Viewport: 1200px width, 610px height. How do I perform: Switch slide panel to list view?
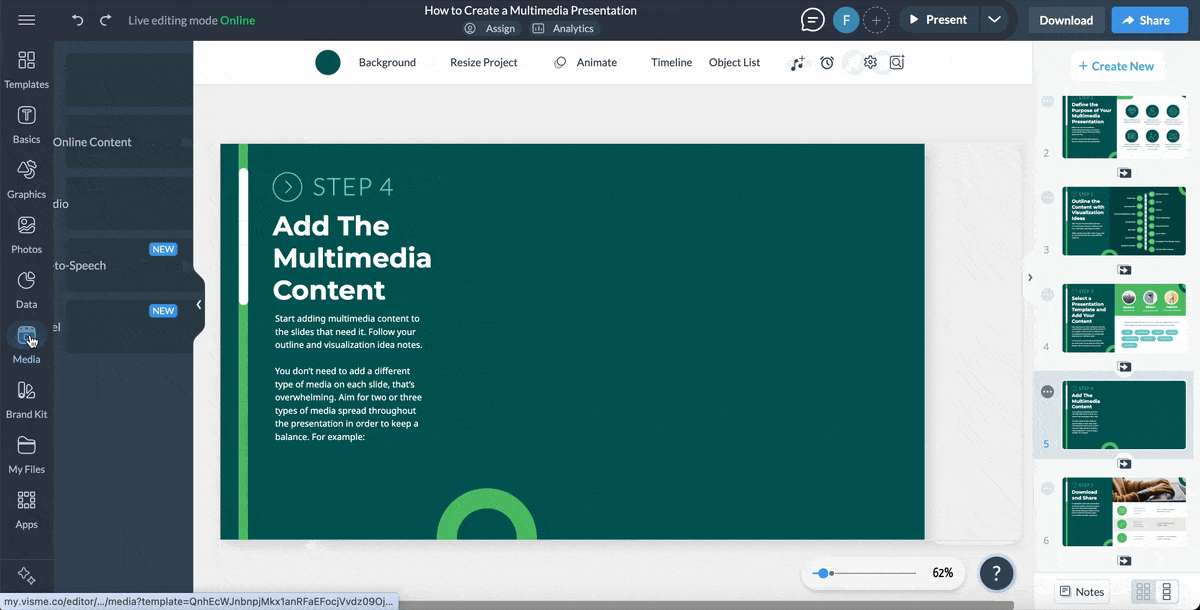tap(1166, 592)
